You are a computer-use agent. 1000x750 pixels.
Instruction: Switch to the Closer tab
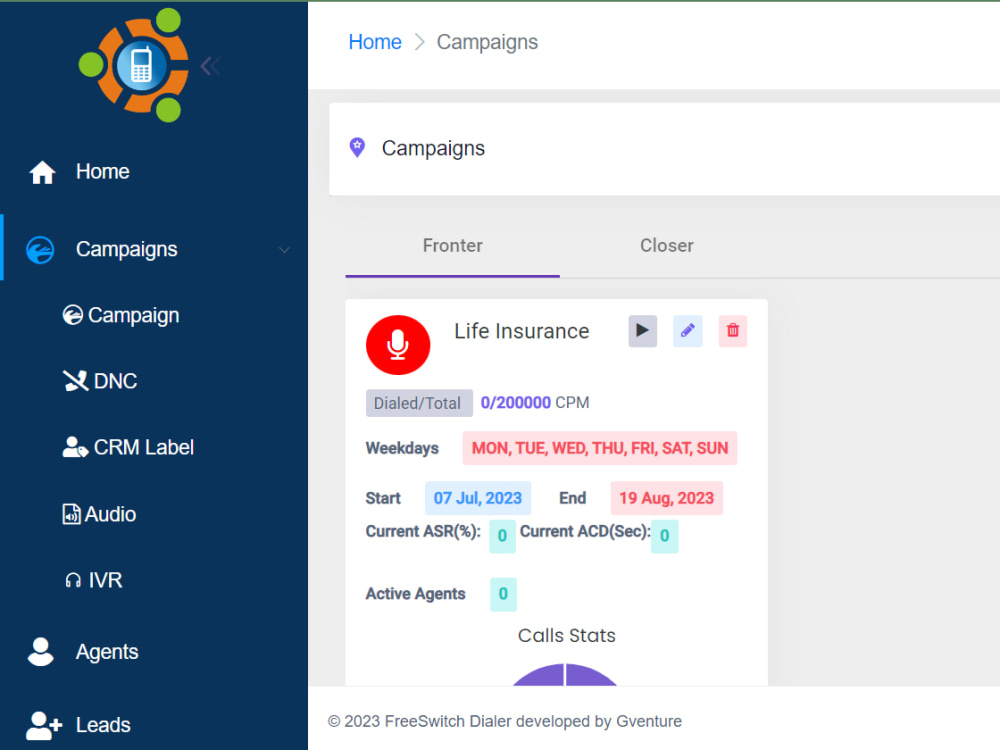(667, 245)
